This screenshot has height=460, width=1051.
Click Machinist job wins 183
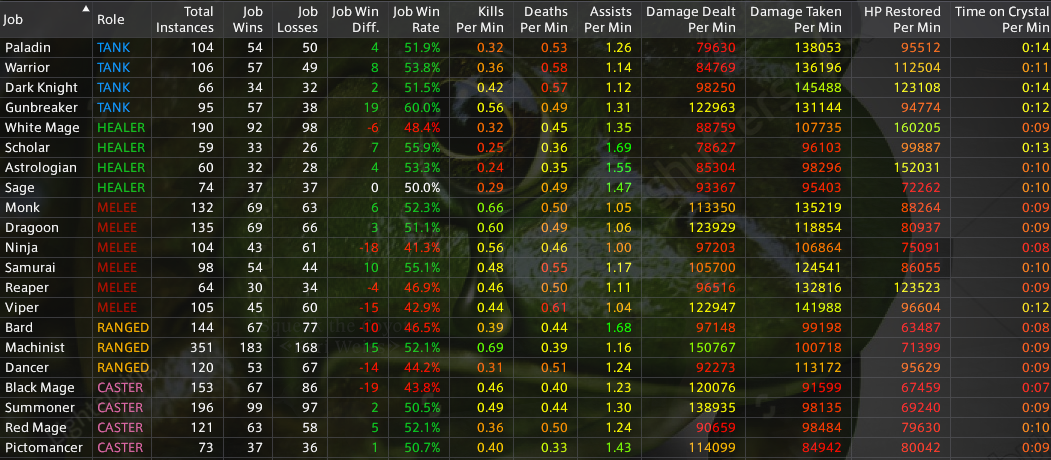252,348
